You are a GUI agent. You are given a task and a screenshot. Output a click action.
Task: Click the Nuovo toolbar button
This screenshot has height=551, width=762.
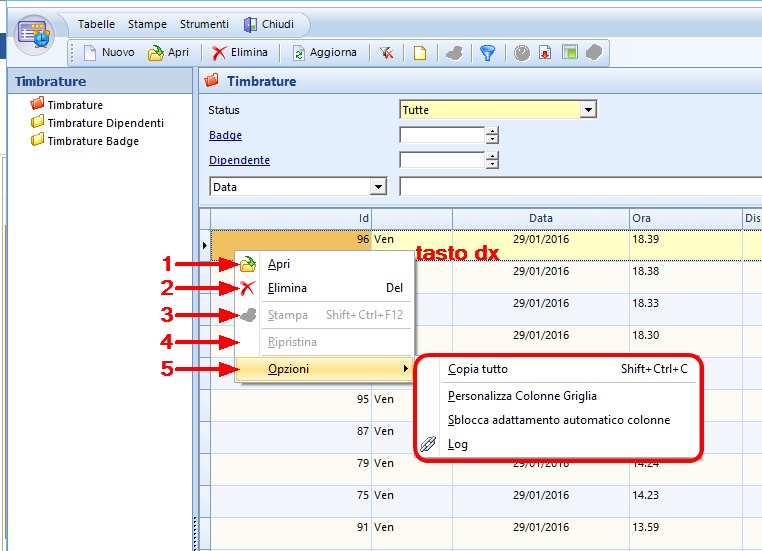coord(108,53)
